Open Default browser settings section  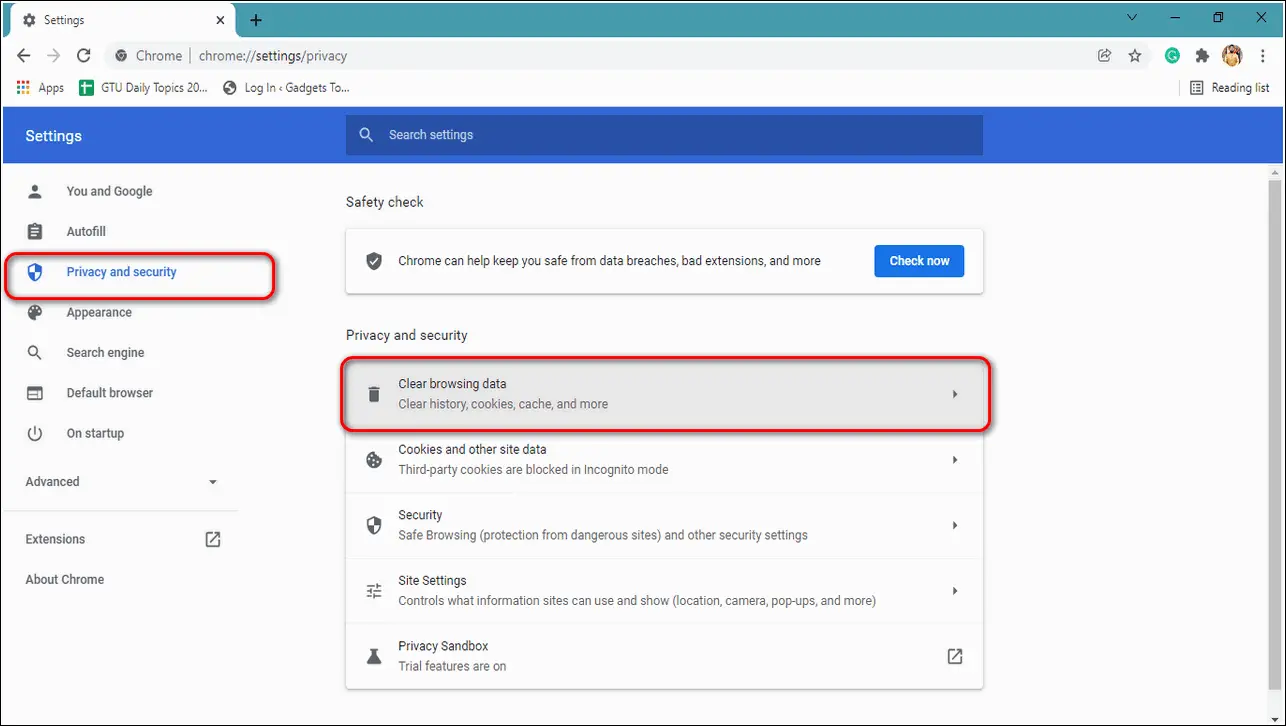coord(109,392)
